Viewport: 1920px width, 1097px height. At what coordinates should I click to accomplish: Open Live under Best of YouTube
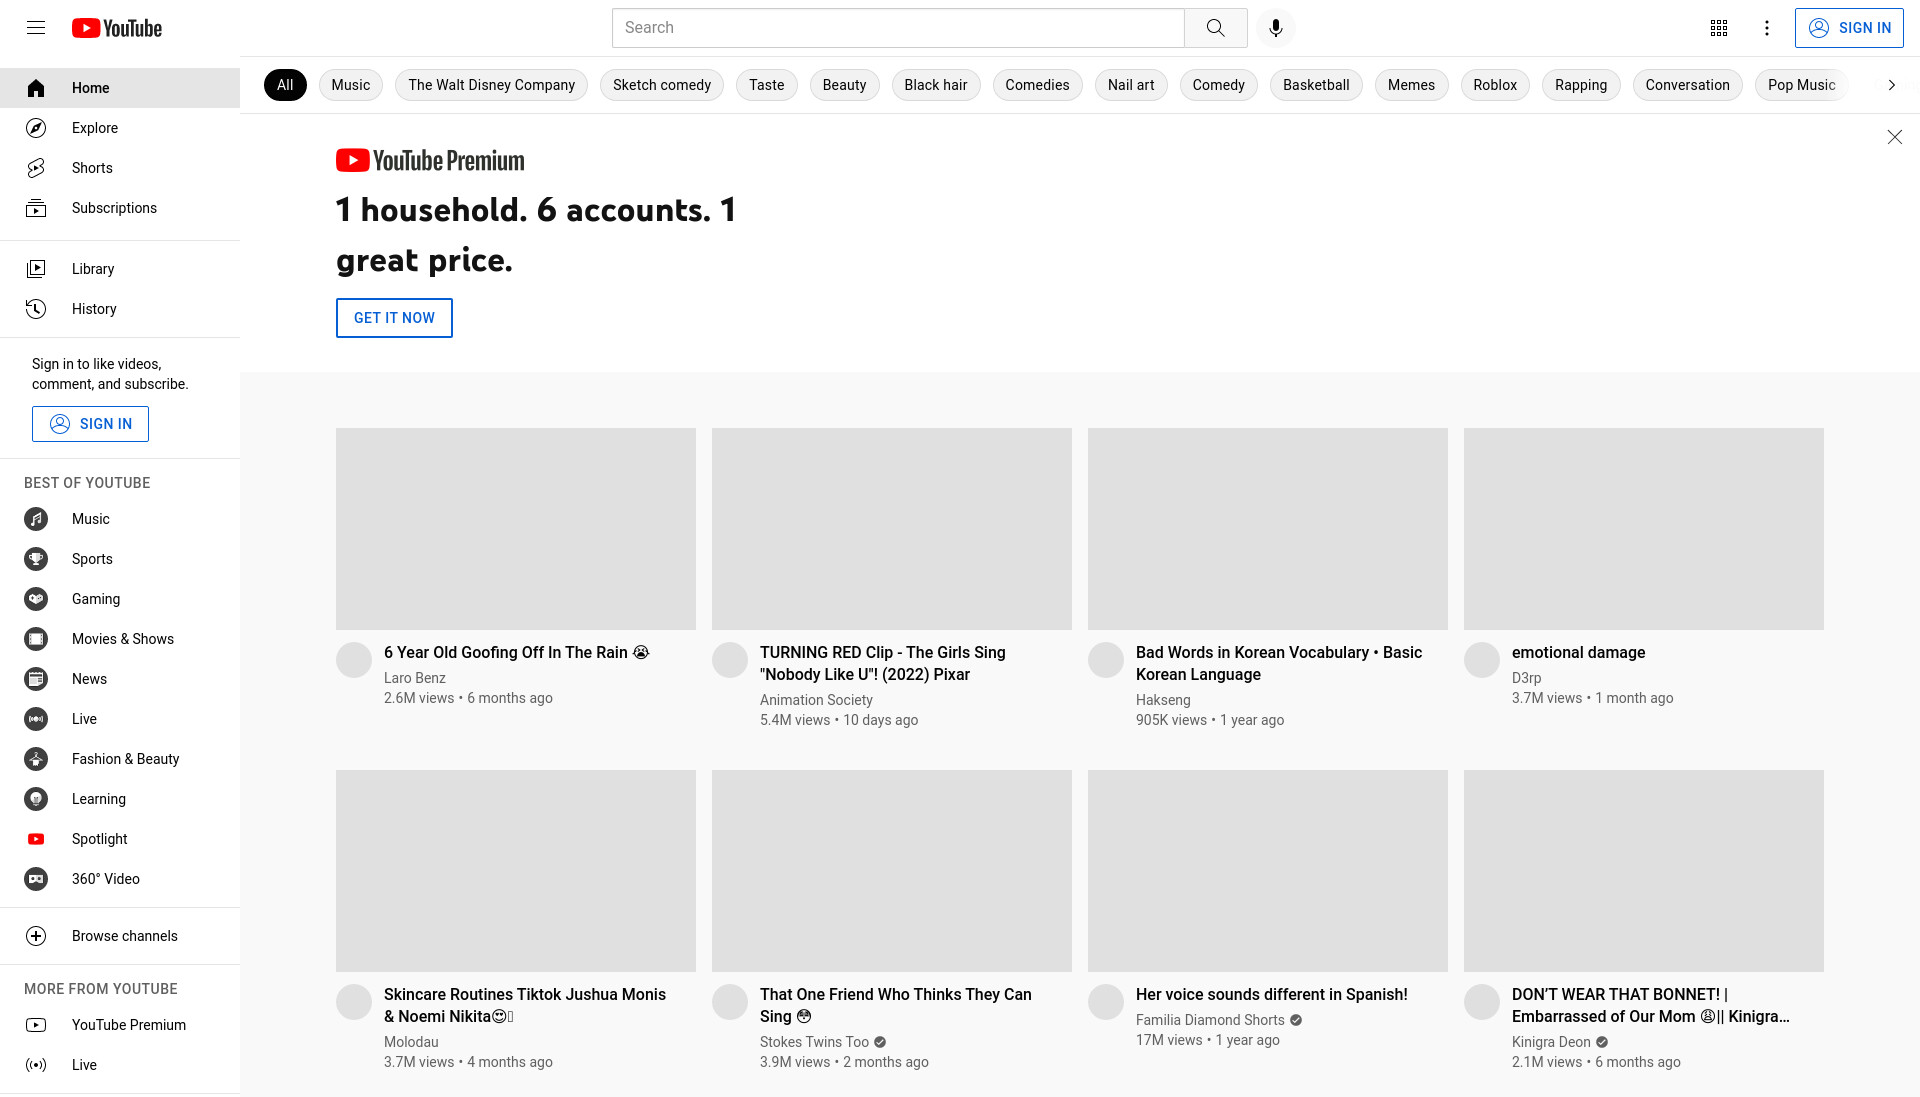click(x=120, y=719)
